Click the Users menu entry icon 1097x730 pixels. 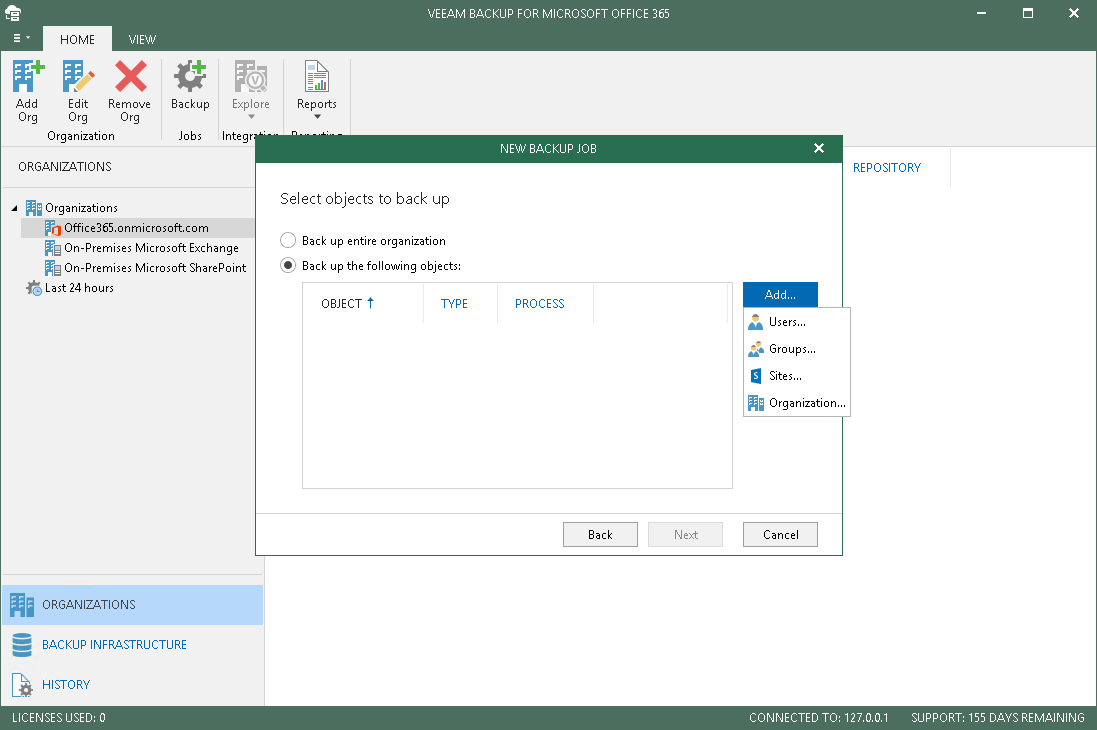pyautogui.click(x=756, y=322)
